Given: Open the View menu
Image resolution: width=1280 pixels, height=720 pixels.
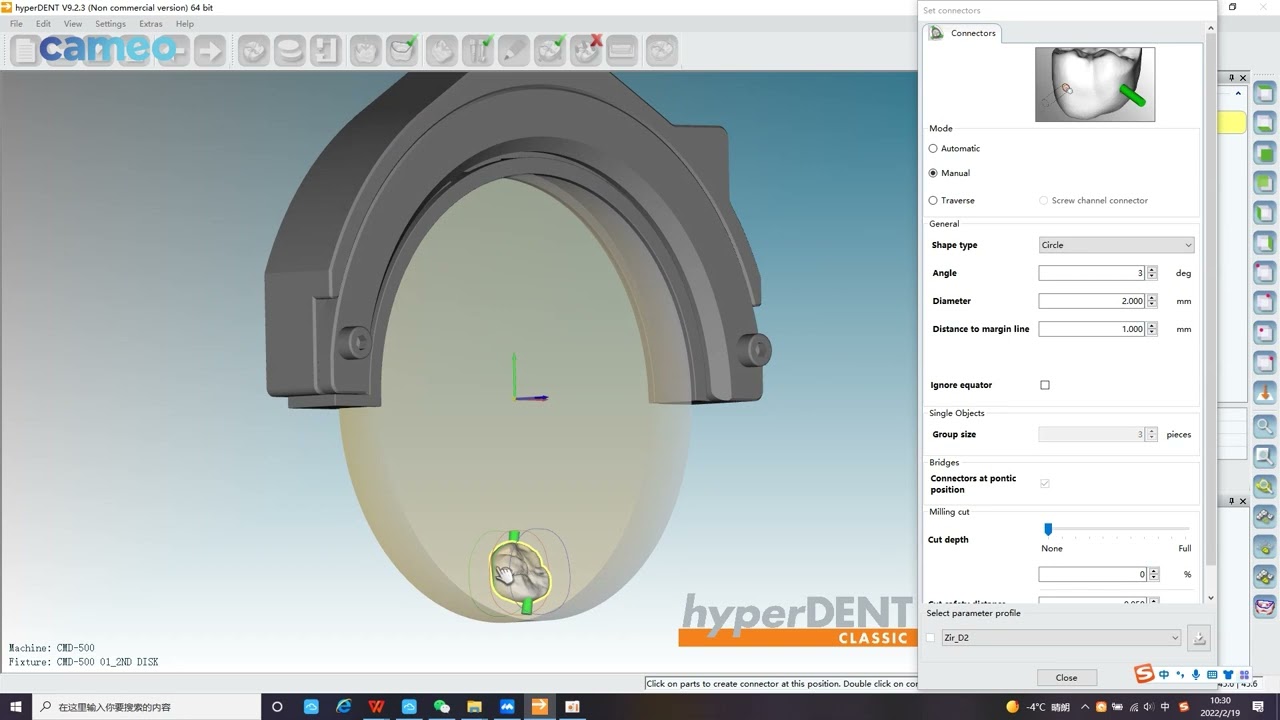Looking at the screenshot, I should (73, 24).
